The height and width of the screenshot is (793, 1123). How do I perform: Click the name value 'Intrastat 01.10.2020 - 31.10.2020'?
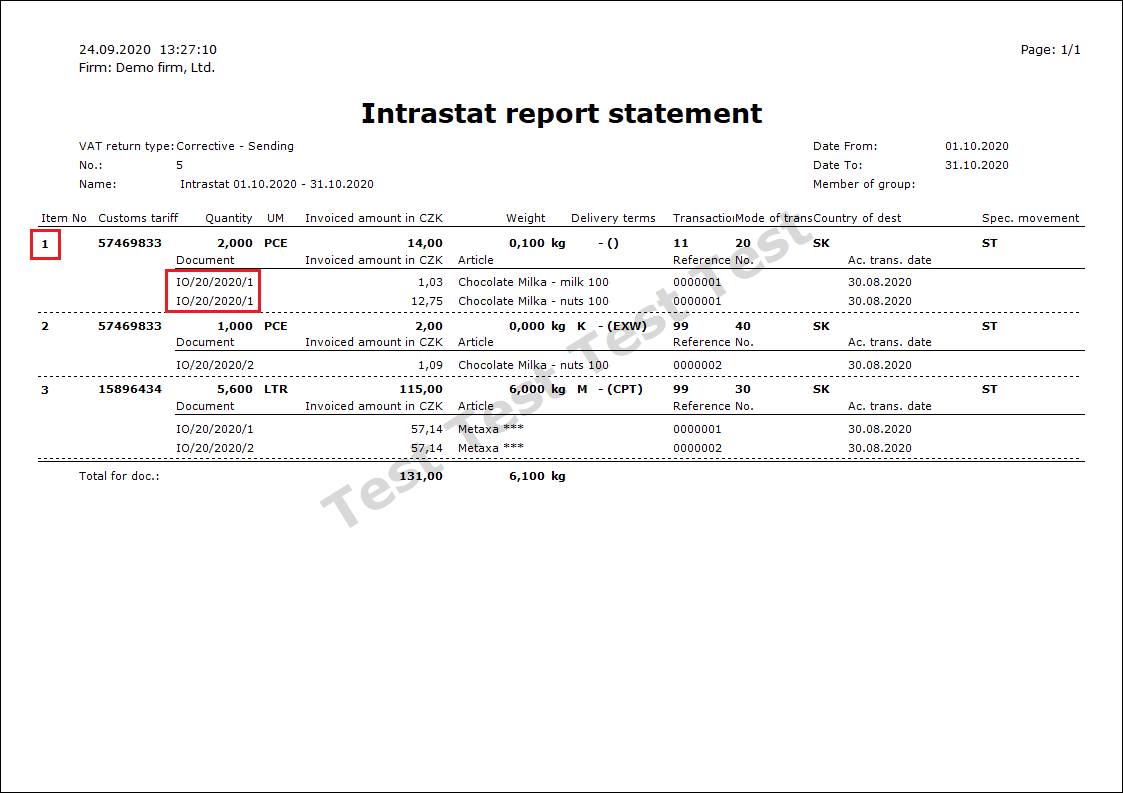pyautogui.click(x=276, y=184)
